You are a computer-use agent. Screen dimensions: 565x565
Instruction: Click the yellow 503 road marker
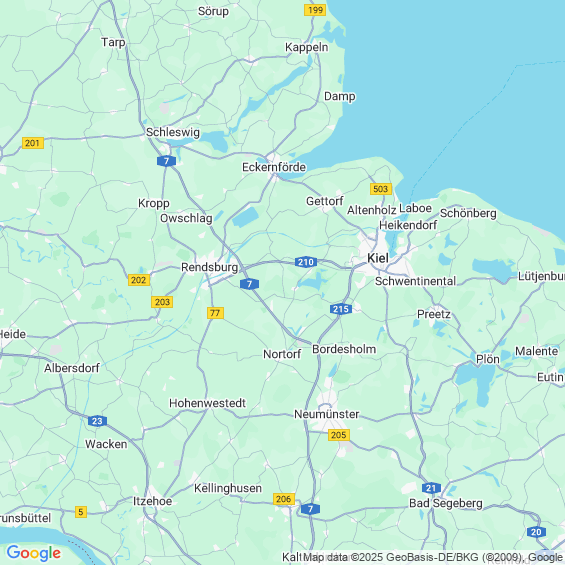tap(381, 189)
